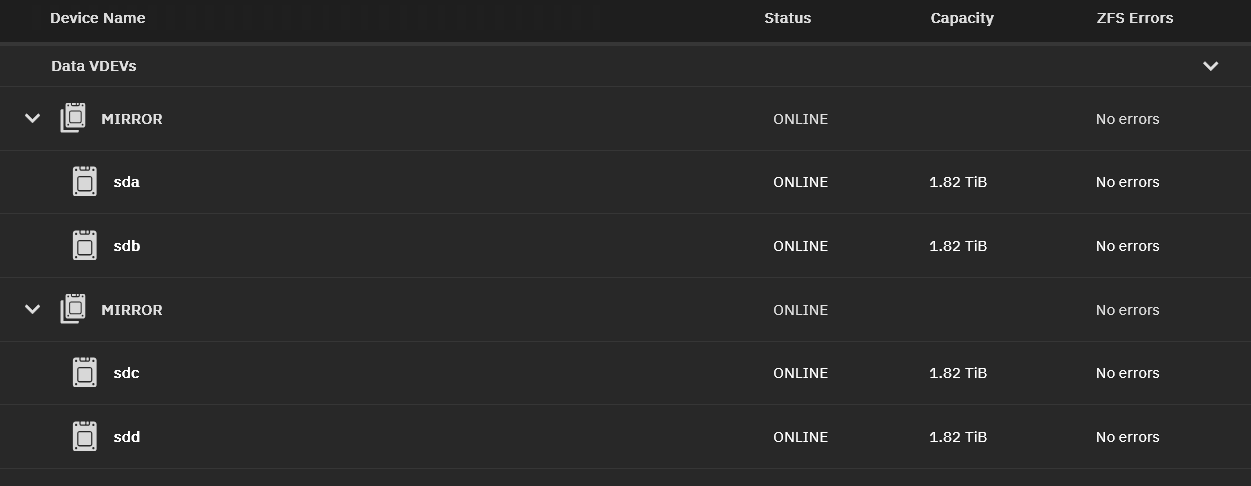The height and width of the screenshot is (486, 1251).
Task: Select the sdd device name
Action: (127, 437)
